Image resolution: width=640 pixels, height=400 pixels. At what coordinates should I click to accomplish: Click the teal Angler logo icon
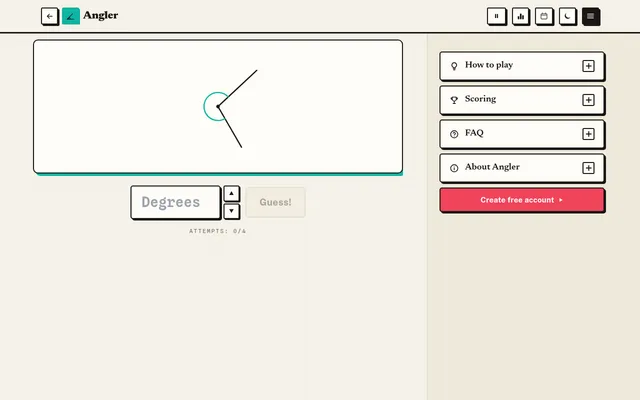71,16
